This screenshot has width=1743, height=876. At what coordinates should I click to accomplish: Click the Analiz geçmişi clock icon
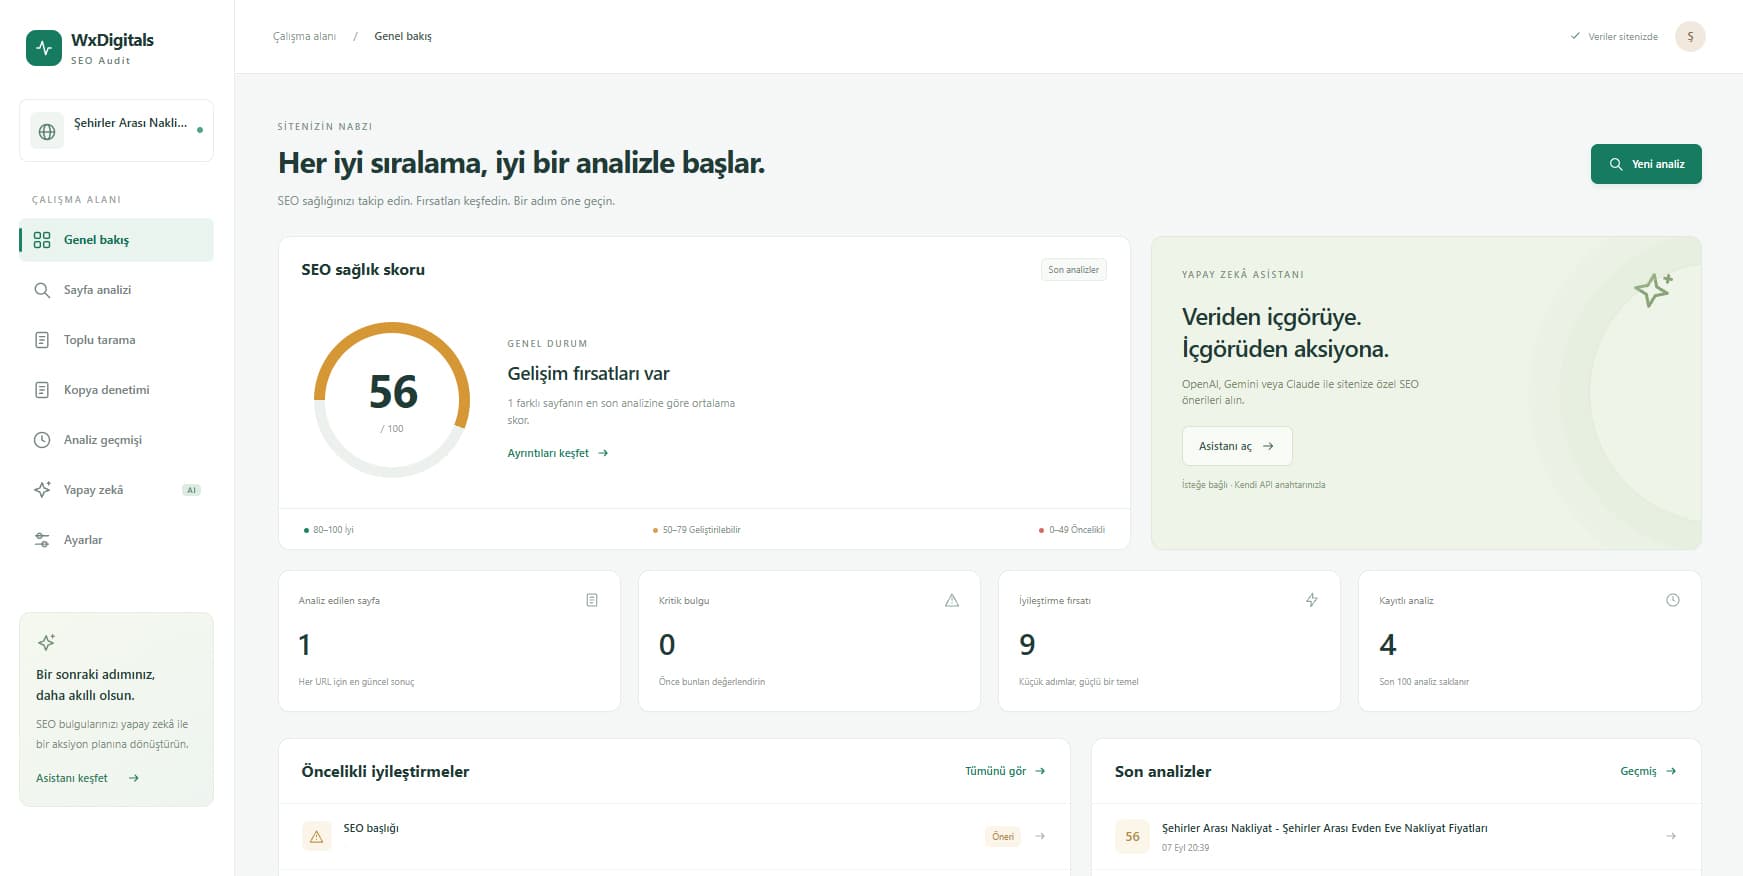[x=42, y=440]
